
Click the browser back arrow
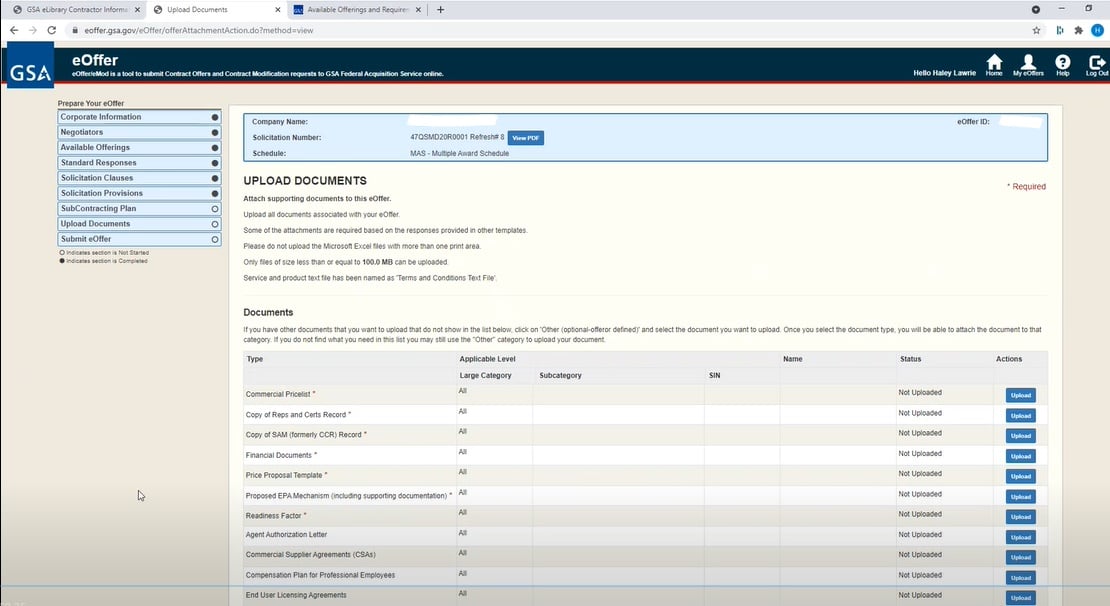click(13, 30)
